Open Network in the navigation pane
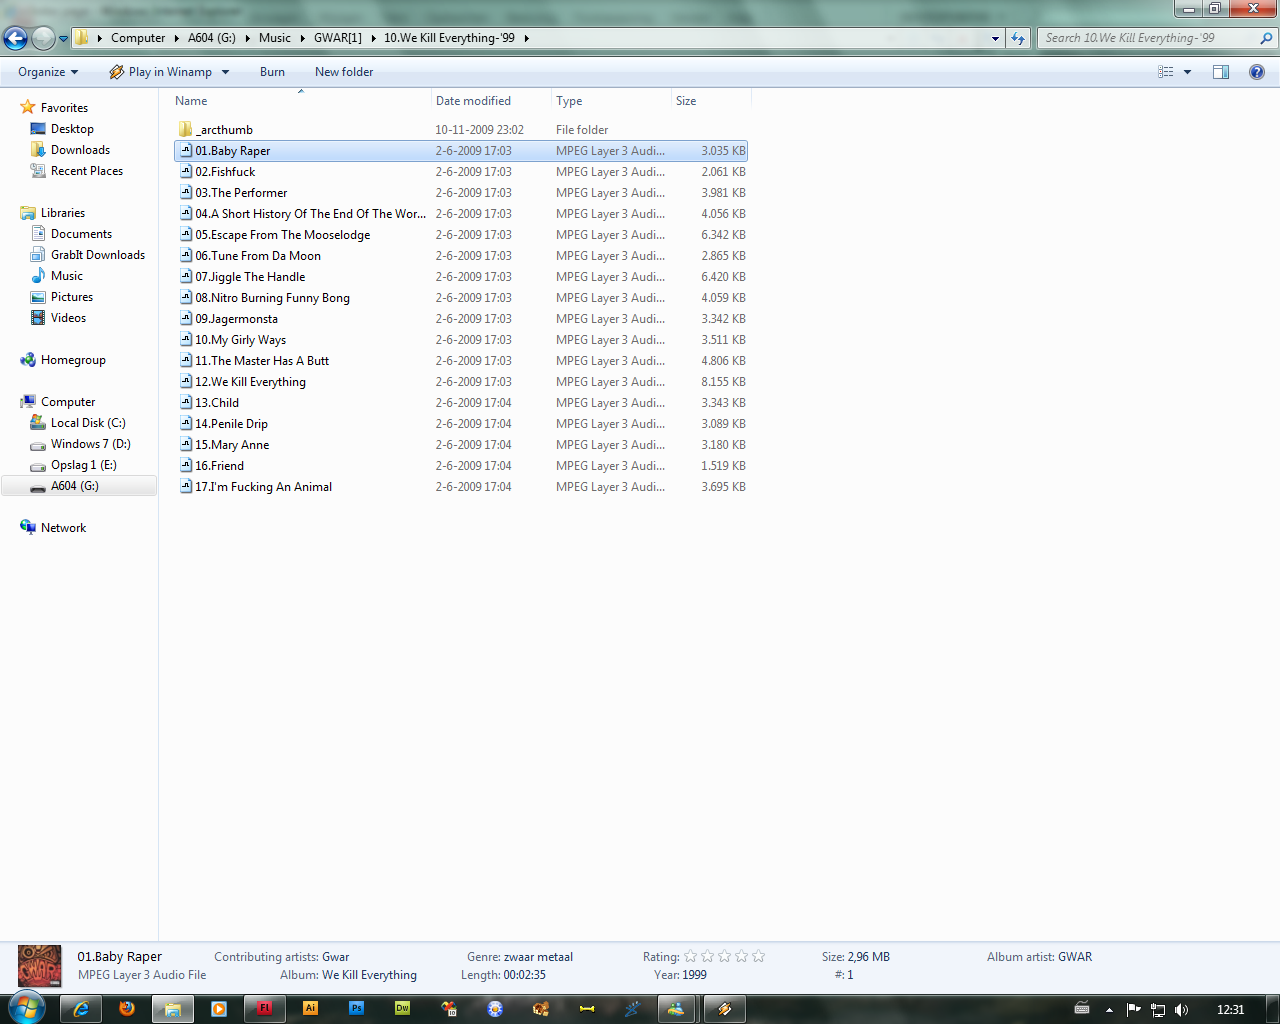The height and width of the screenshot is (1024, 1280). point(63,528)
